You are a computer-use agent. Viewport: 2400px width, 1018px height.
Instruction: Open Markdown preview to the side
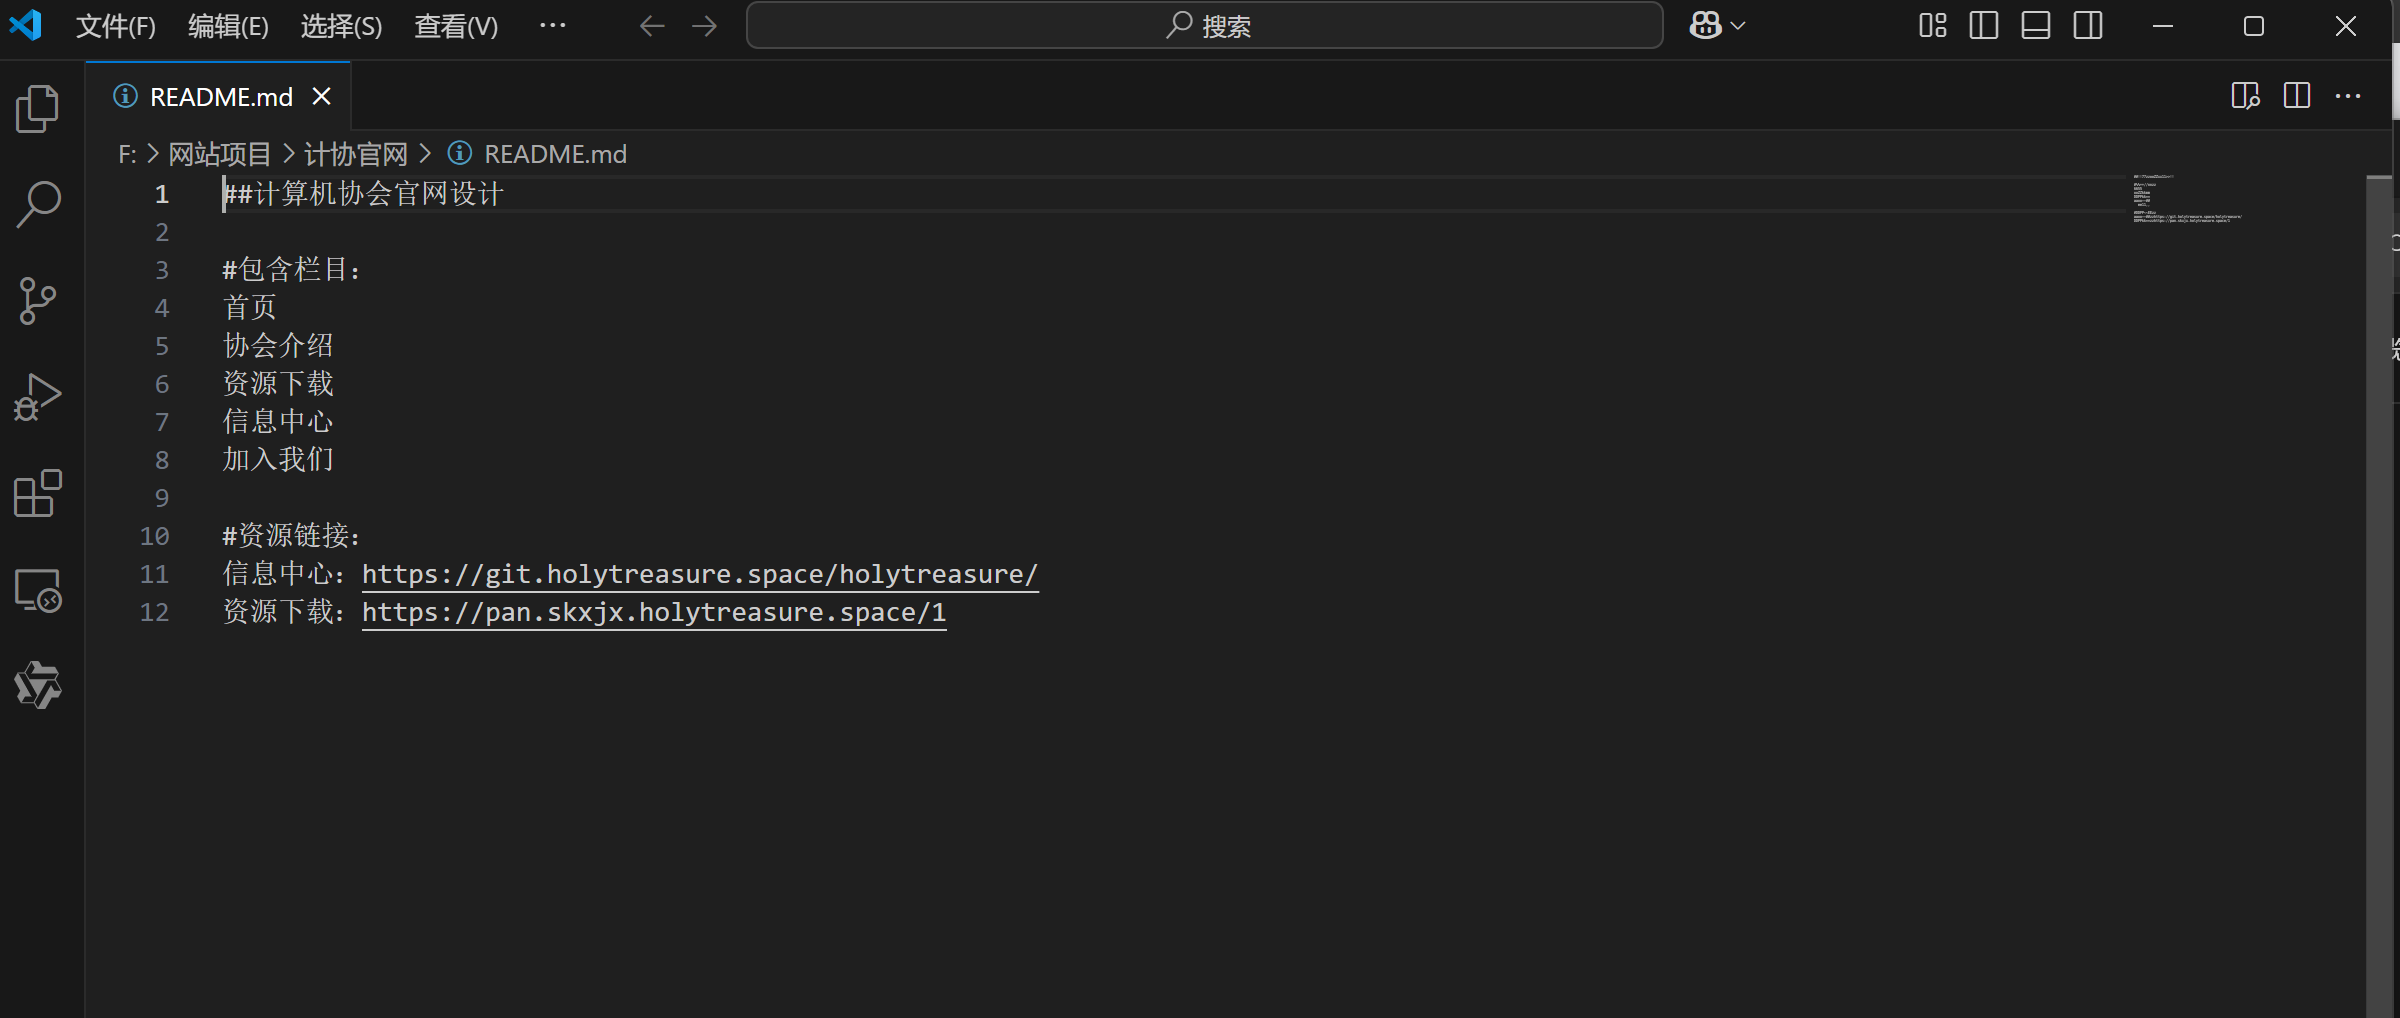pyautogui.click(x=2245, y=96)
